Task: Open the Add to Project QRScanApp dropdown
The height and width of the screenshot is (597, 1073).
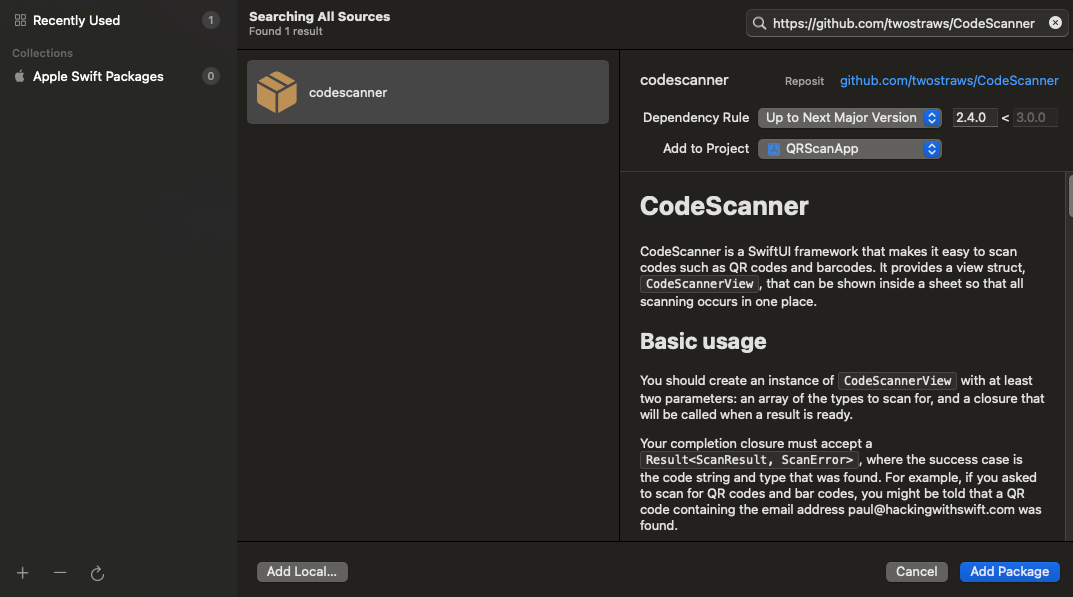Action: [849, 149]
